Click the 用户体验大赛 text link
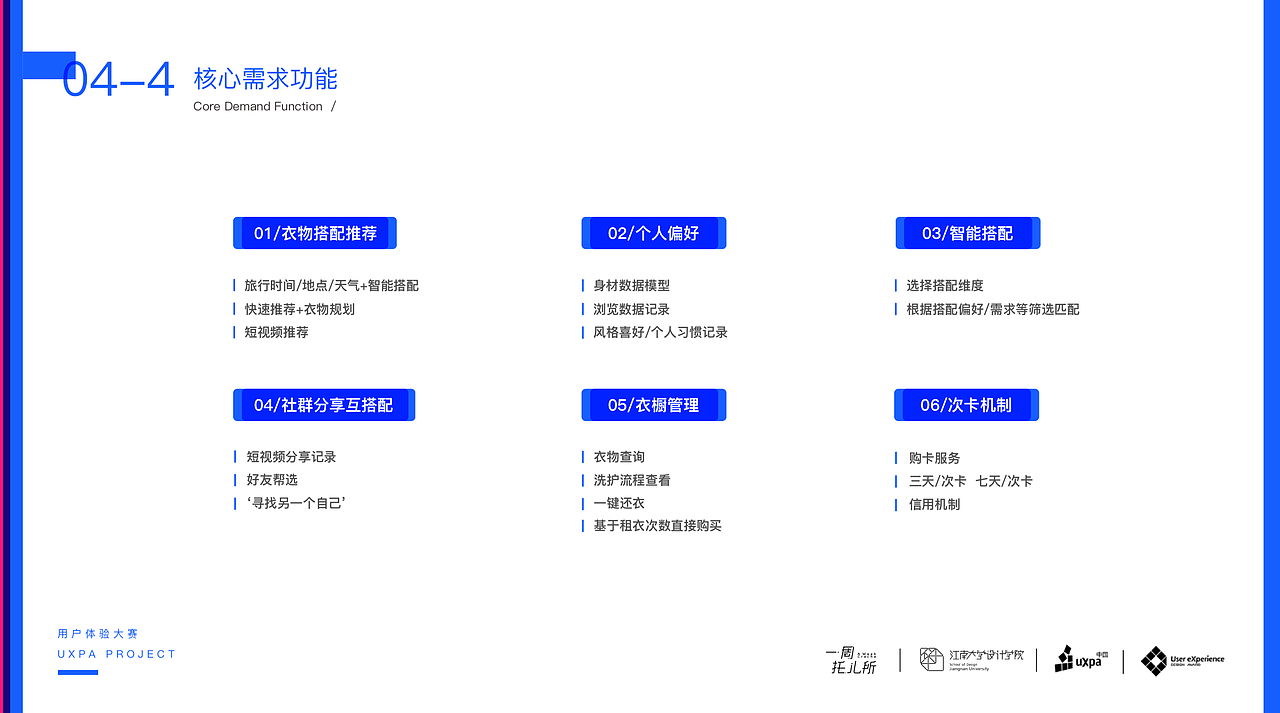 tap(96, 633)
